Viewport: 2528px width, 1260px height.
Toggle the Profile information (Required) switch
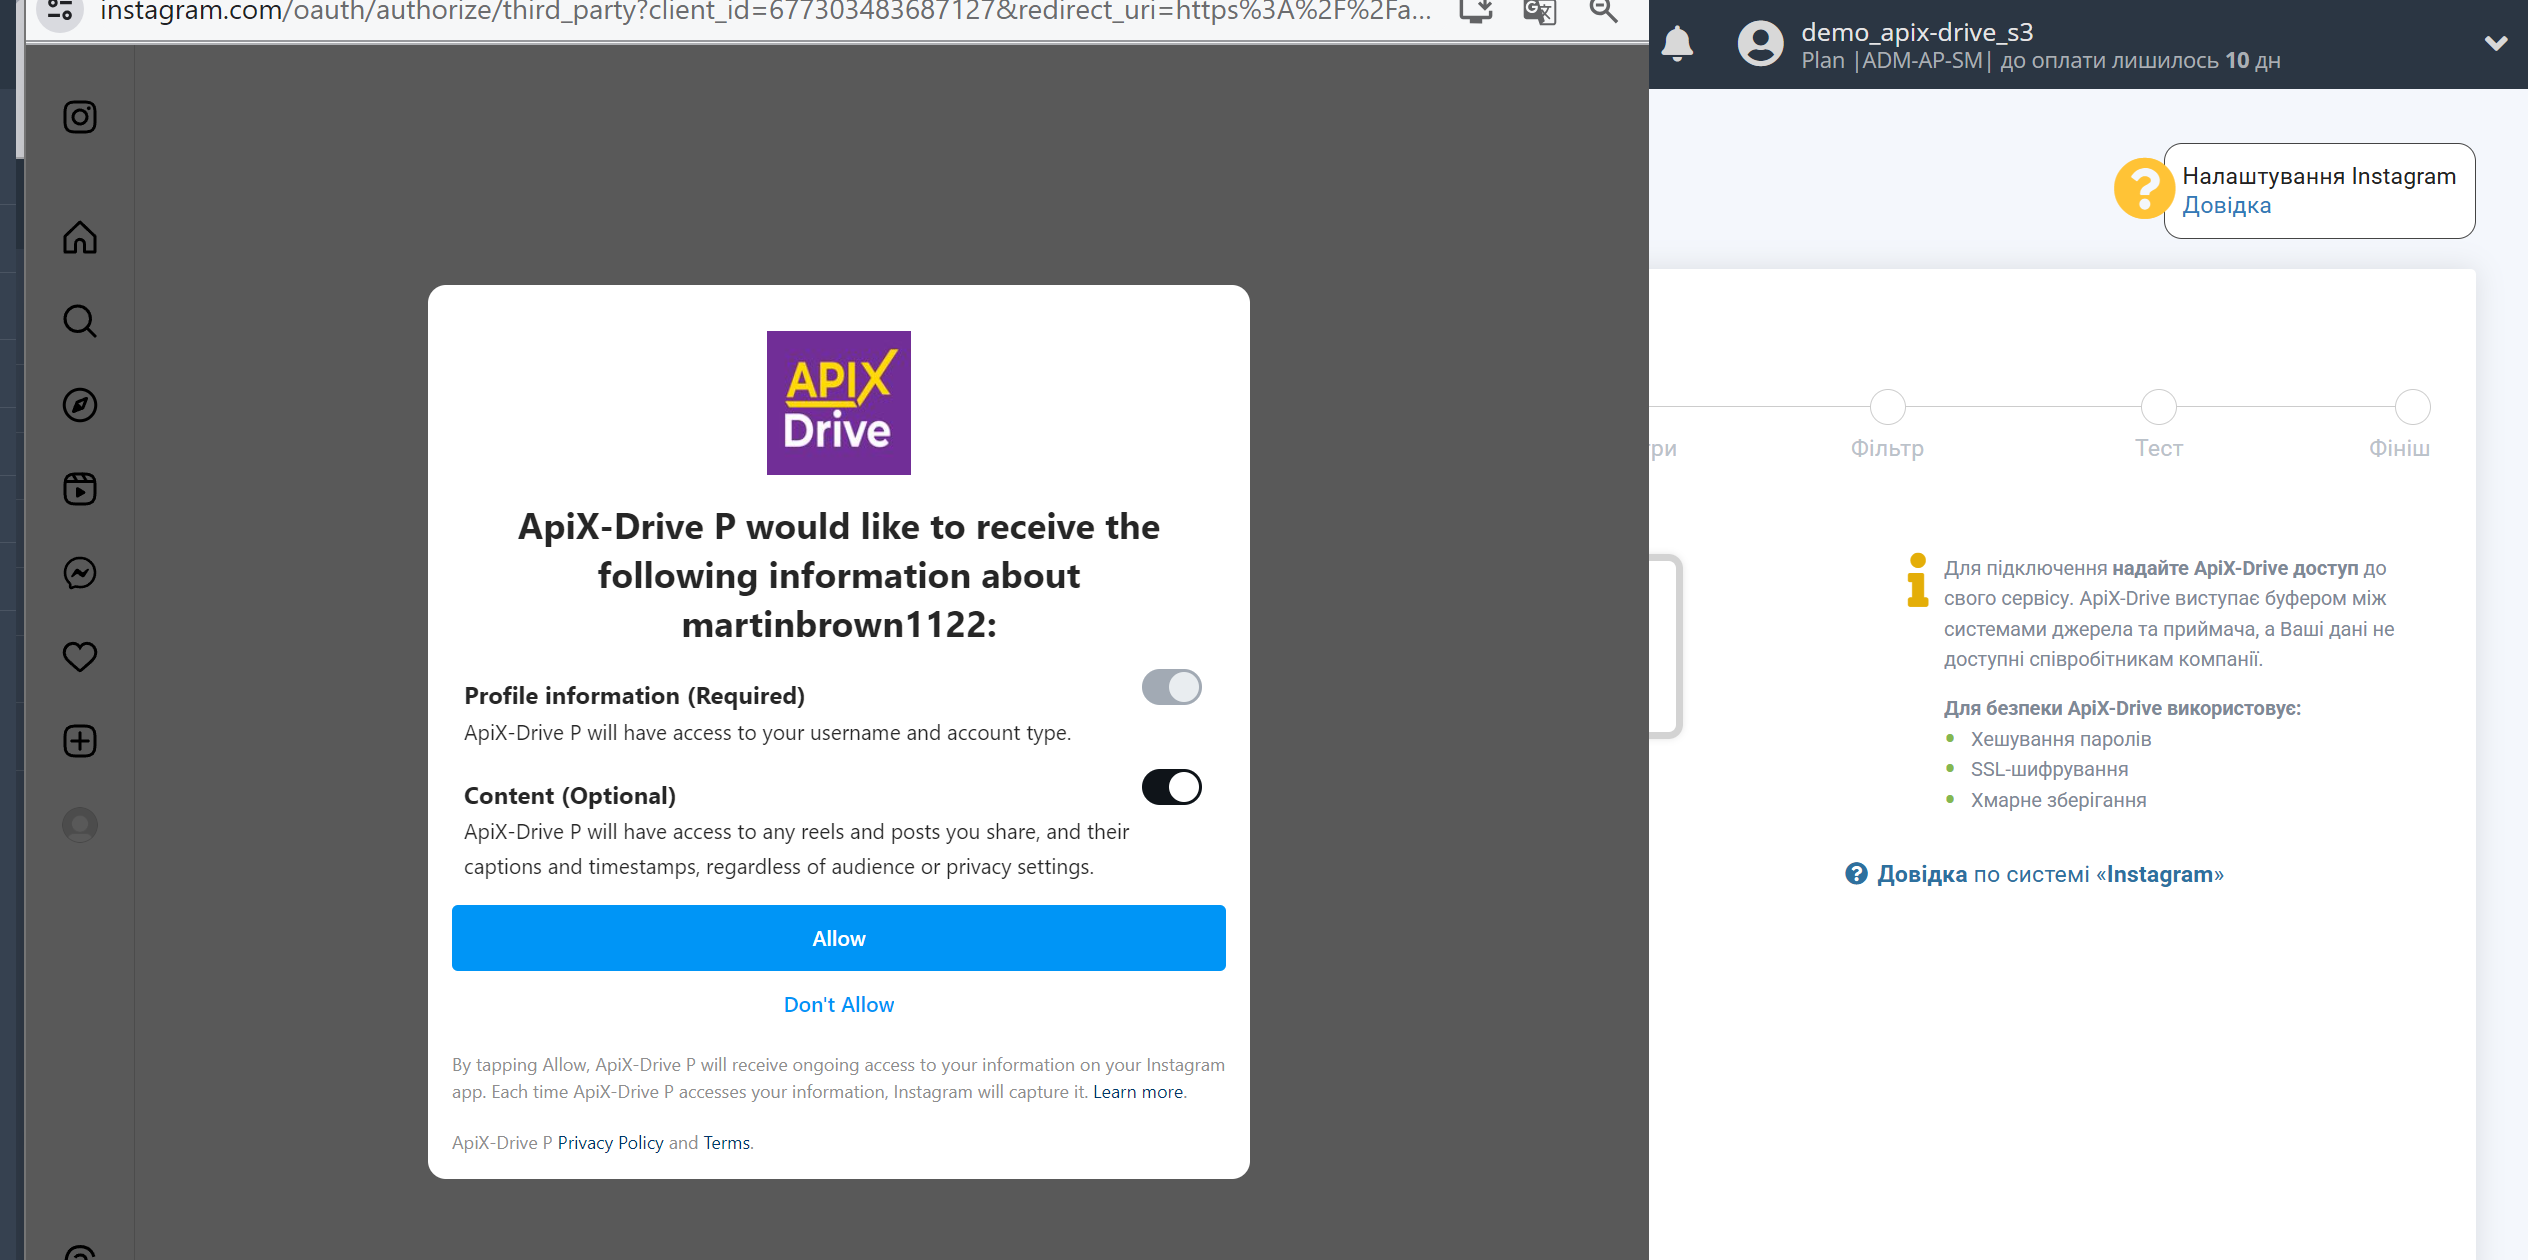[x=1172, y=687]
